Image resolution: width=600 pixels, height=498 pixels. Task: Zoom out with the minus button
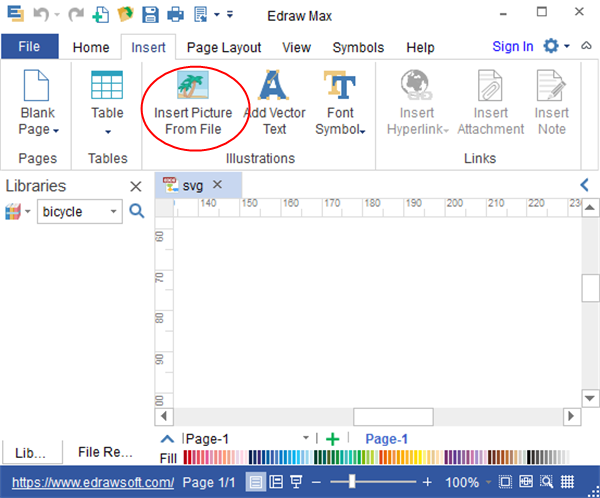point(316,482)
